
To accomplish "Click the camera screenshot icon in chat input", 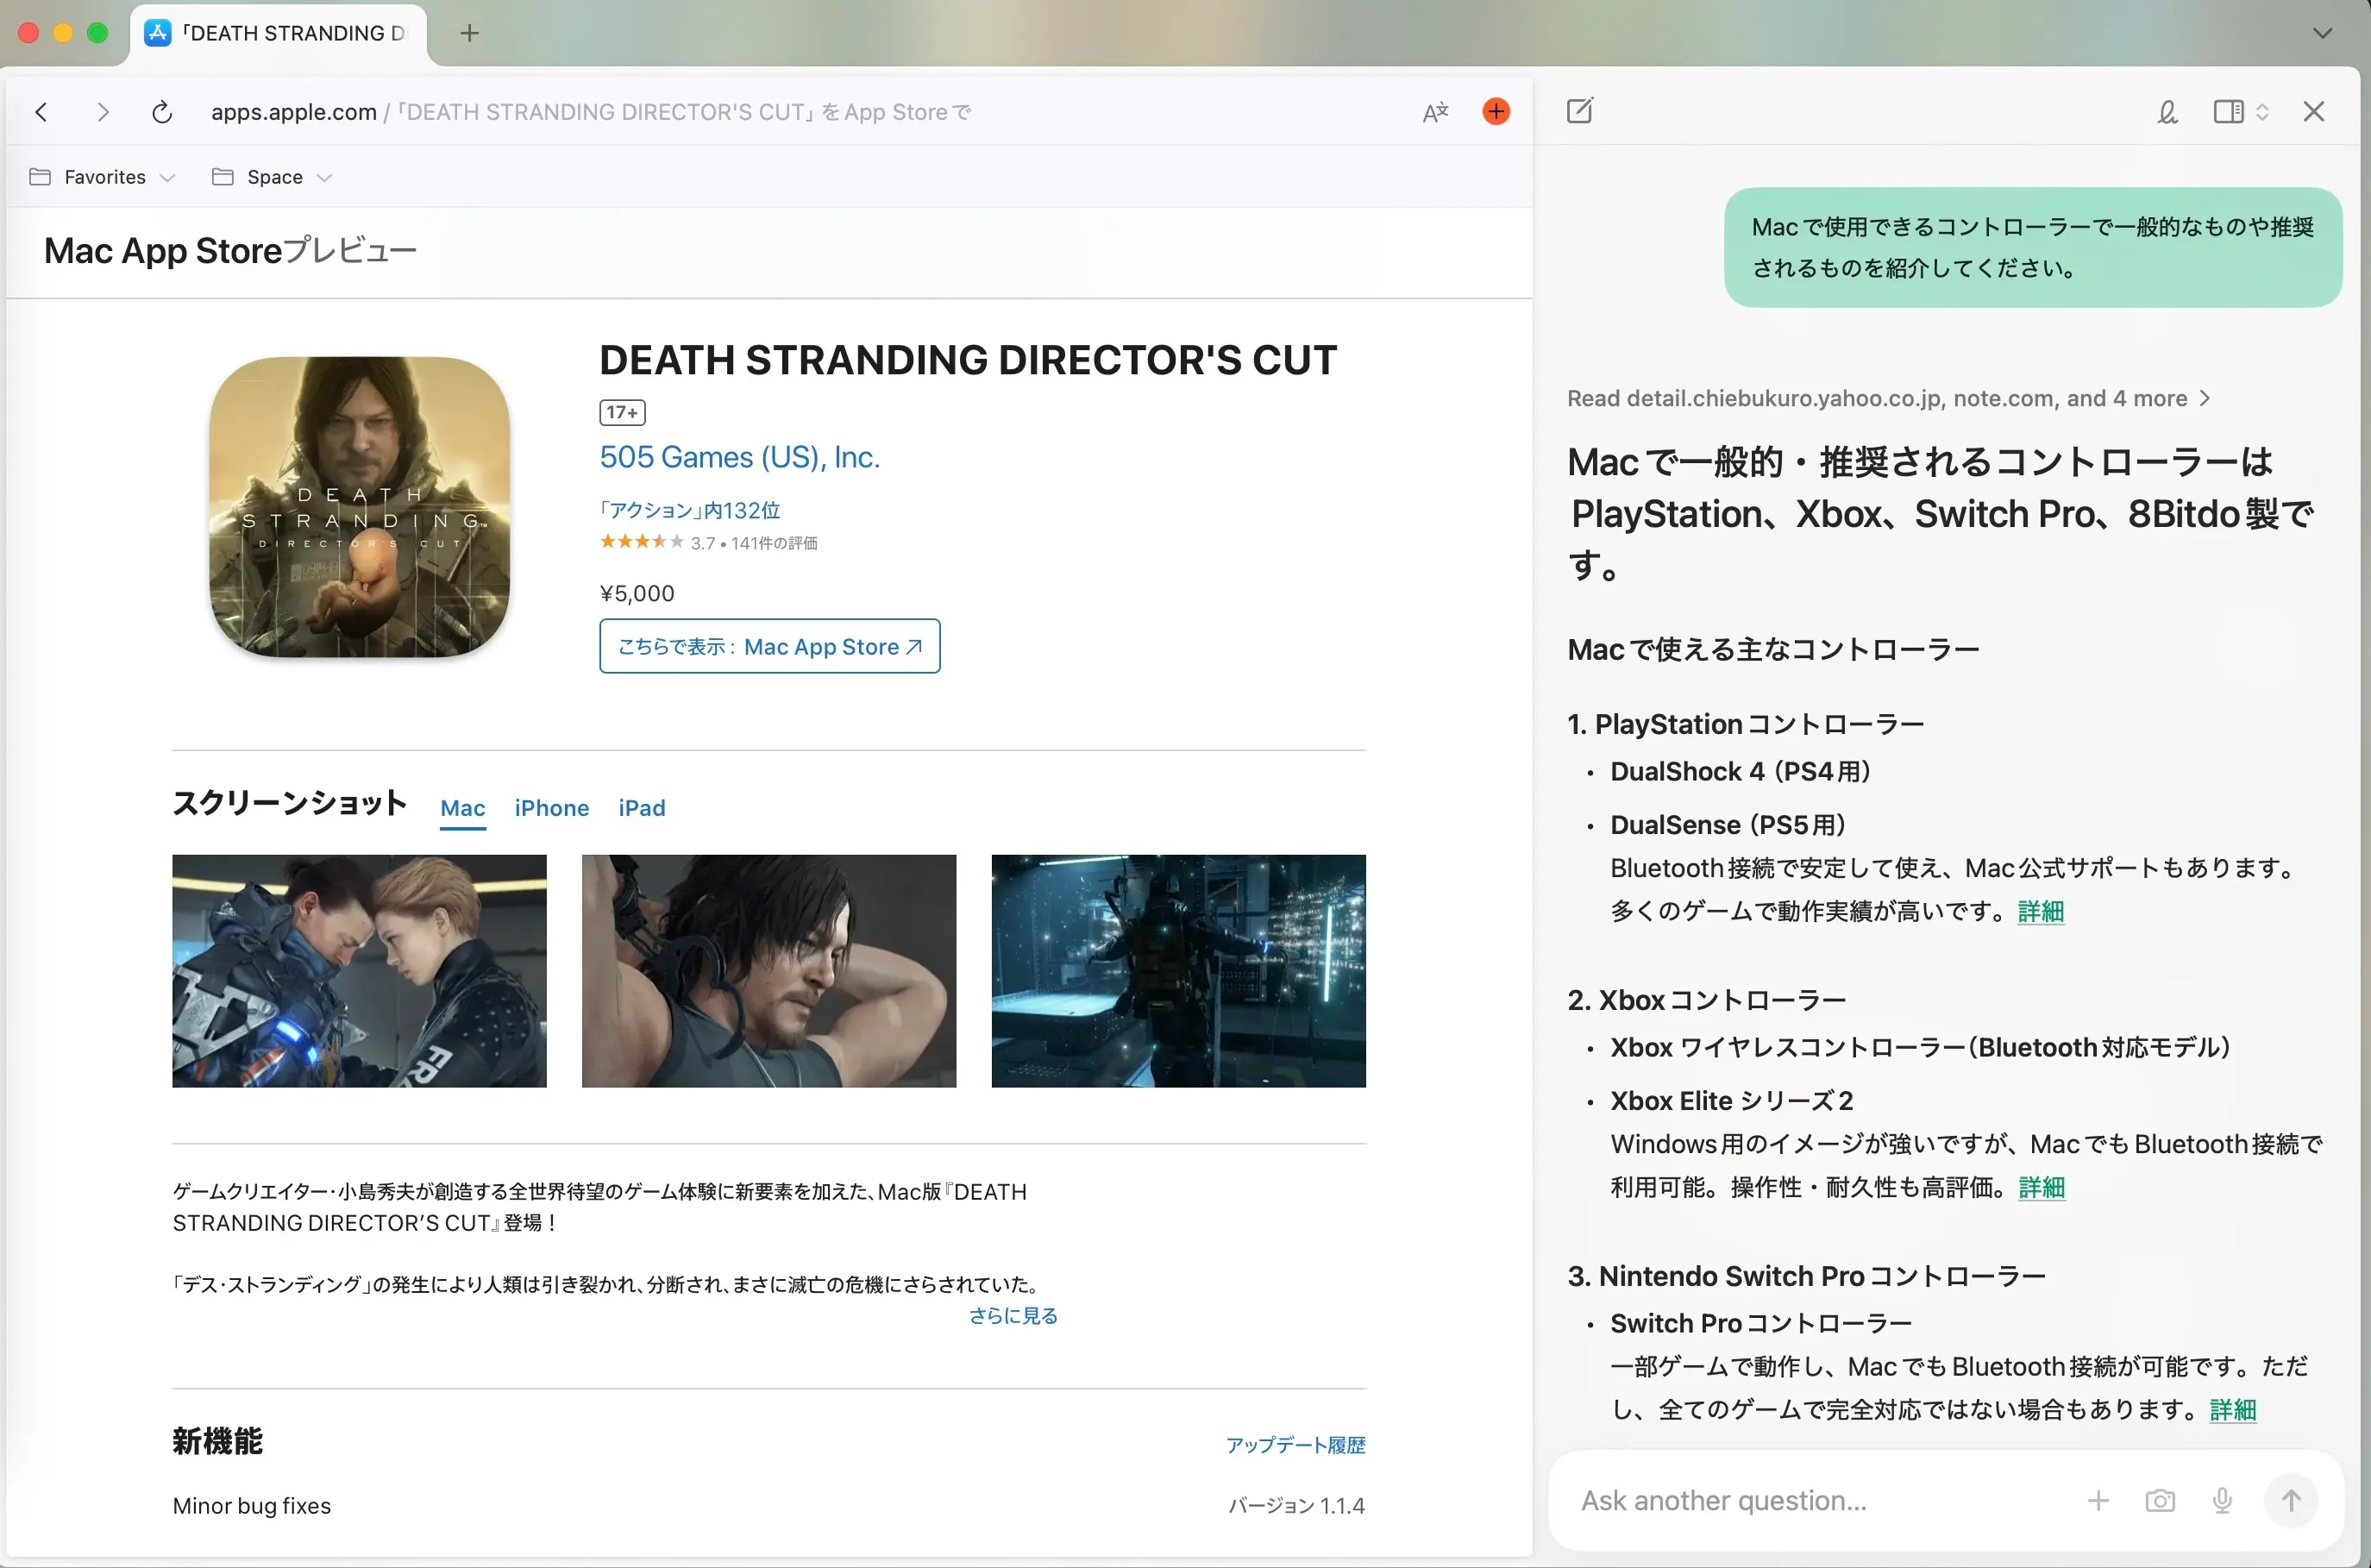I will point(2160,1500).
